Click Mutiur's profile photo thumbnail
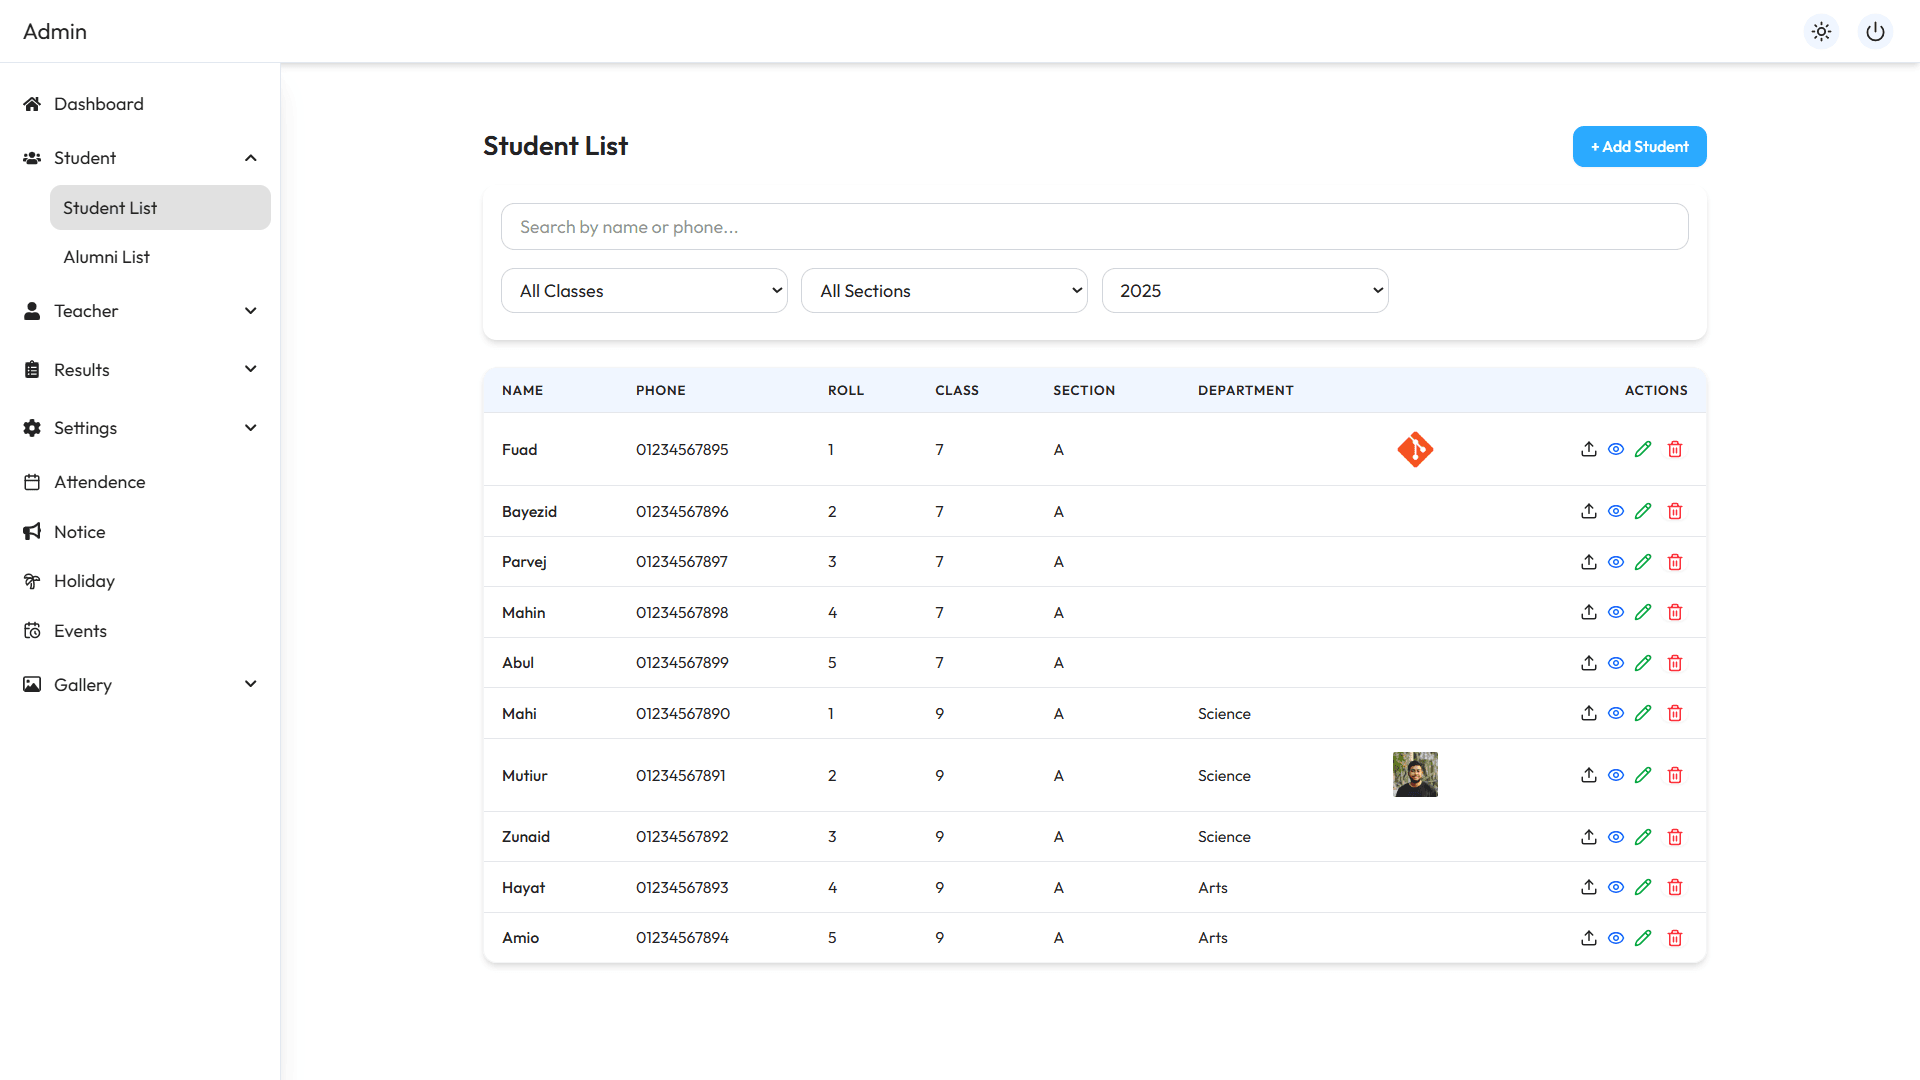This screenshot has height=1080, width=1920. click(1415, 775)
